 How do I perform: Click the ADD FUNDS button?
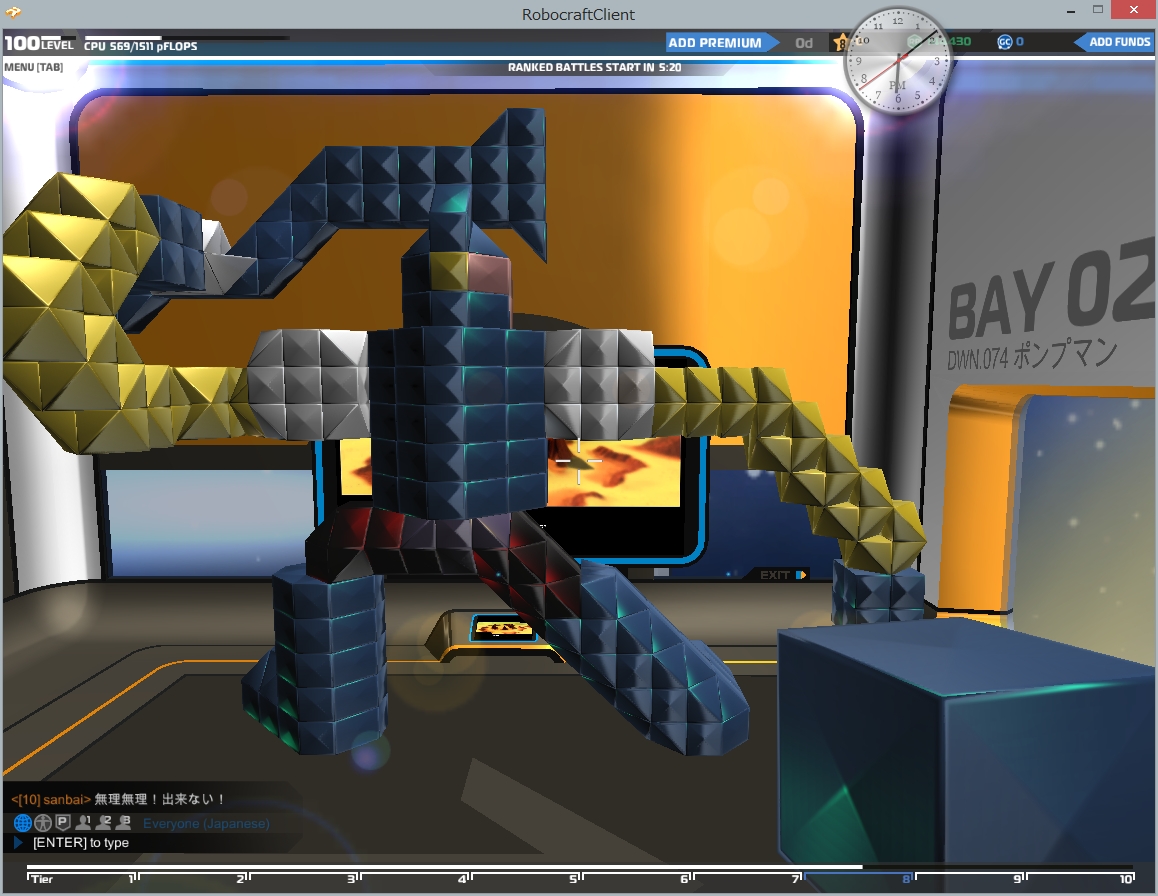pos(1113,42)
